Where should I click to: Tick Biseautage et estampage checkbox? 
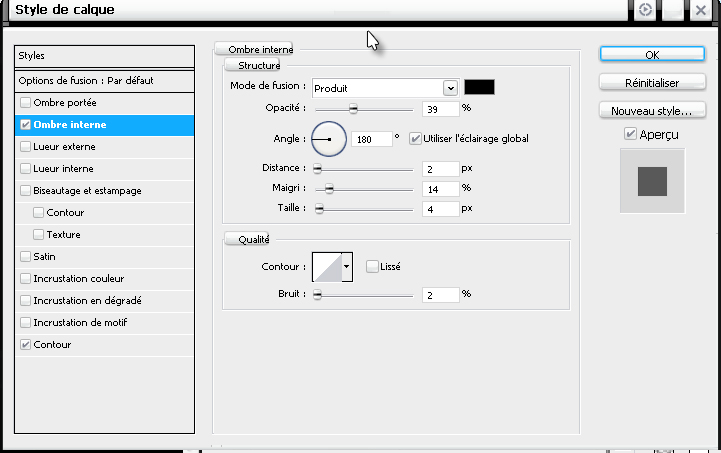click(25, 191)
